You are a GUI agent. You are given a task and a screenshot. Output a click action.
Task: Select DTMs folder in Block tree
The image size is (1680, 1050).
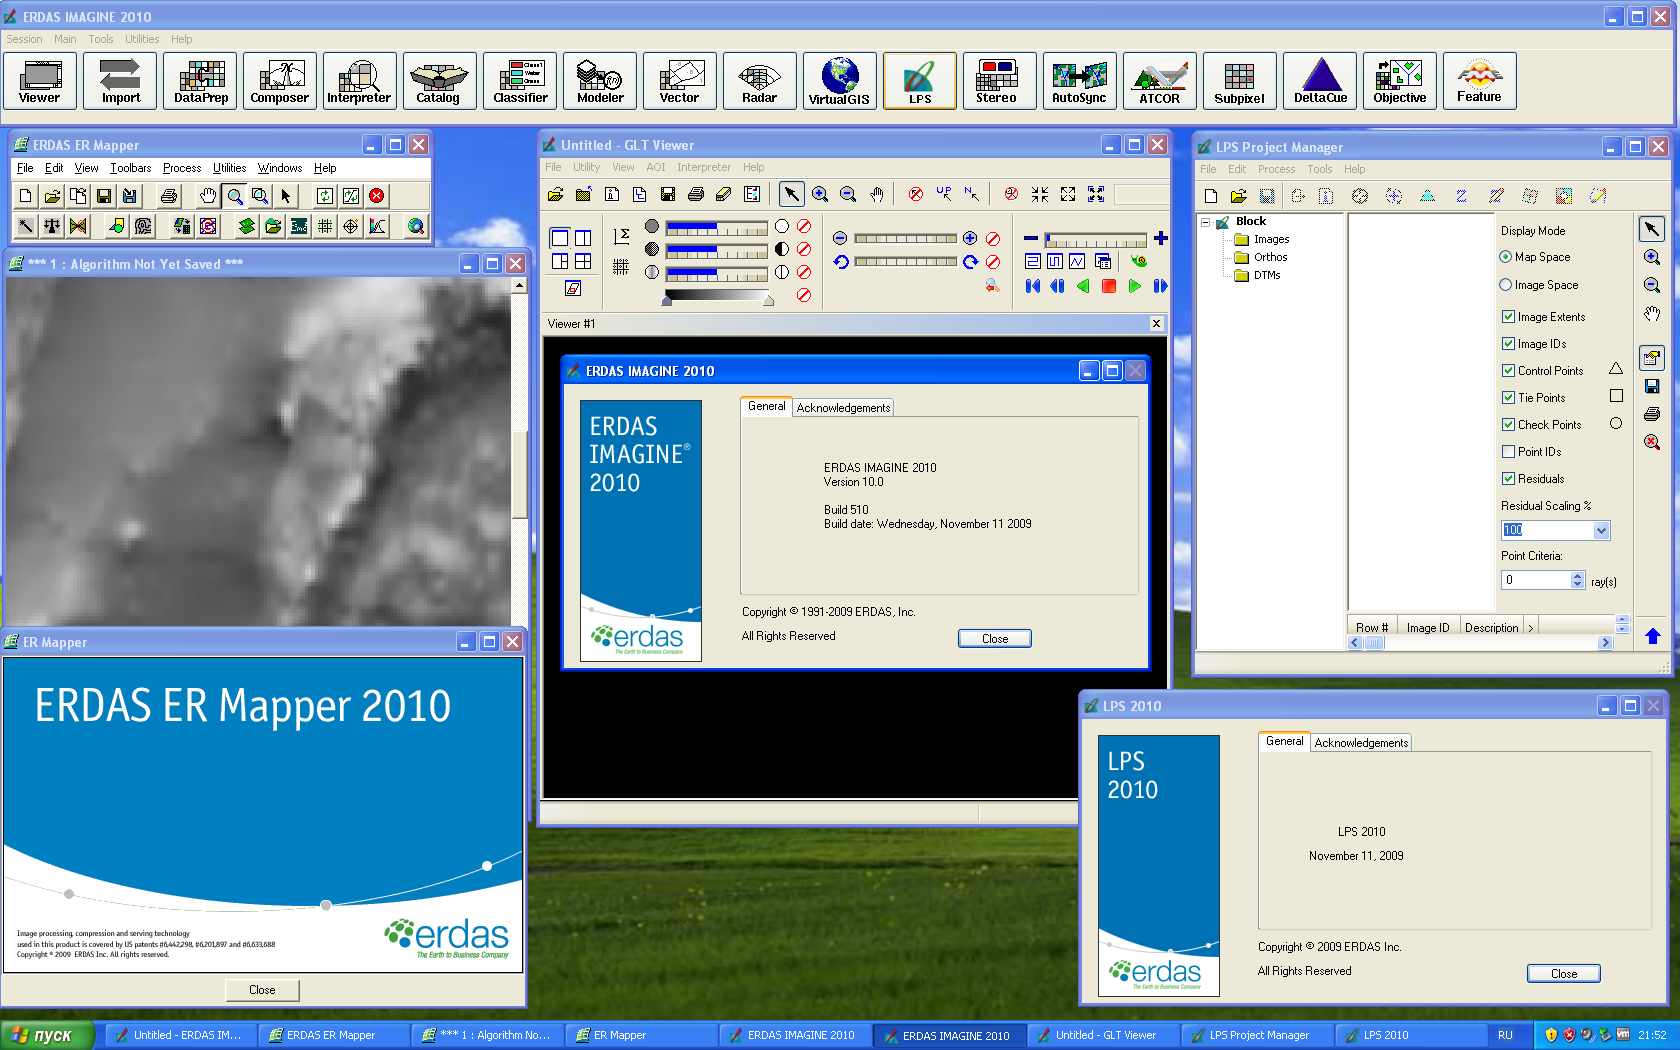[1258, 275]
